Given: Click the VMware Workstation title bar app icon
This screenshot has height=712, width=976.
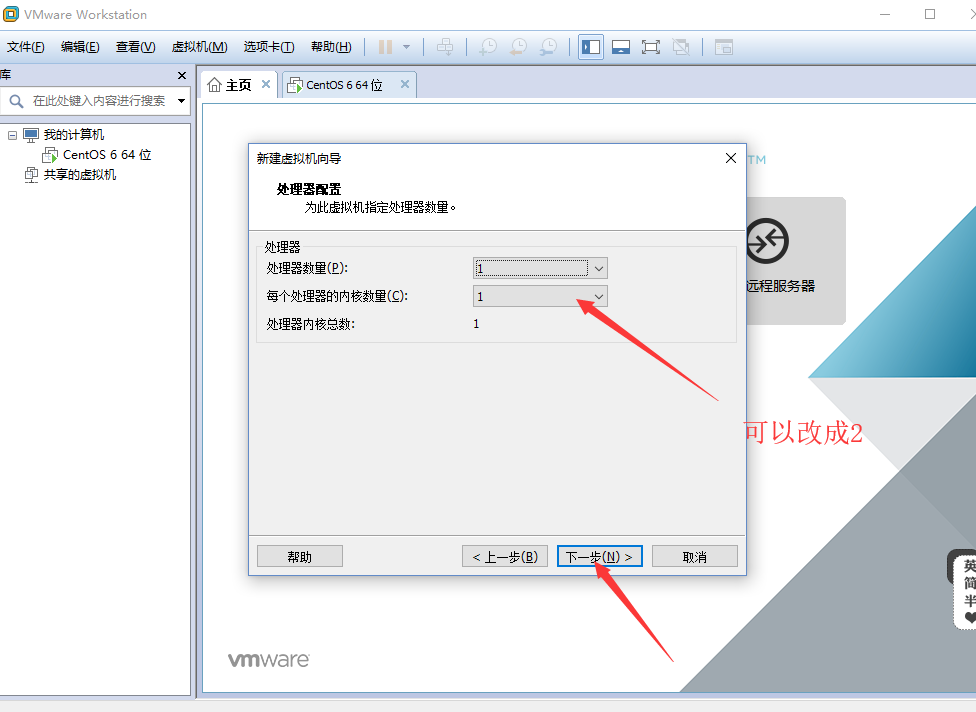Looking at the screenshot, I should pos(11,14).
